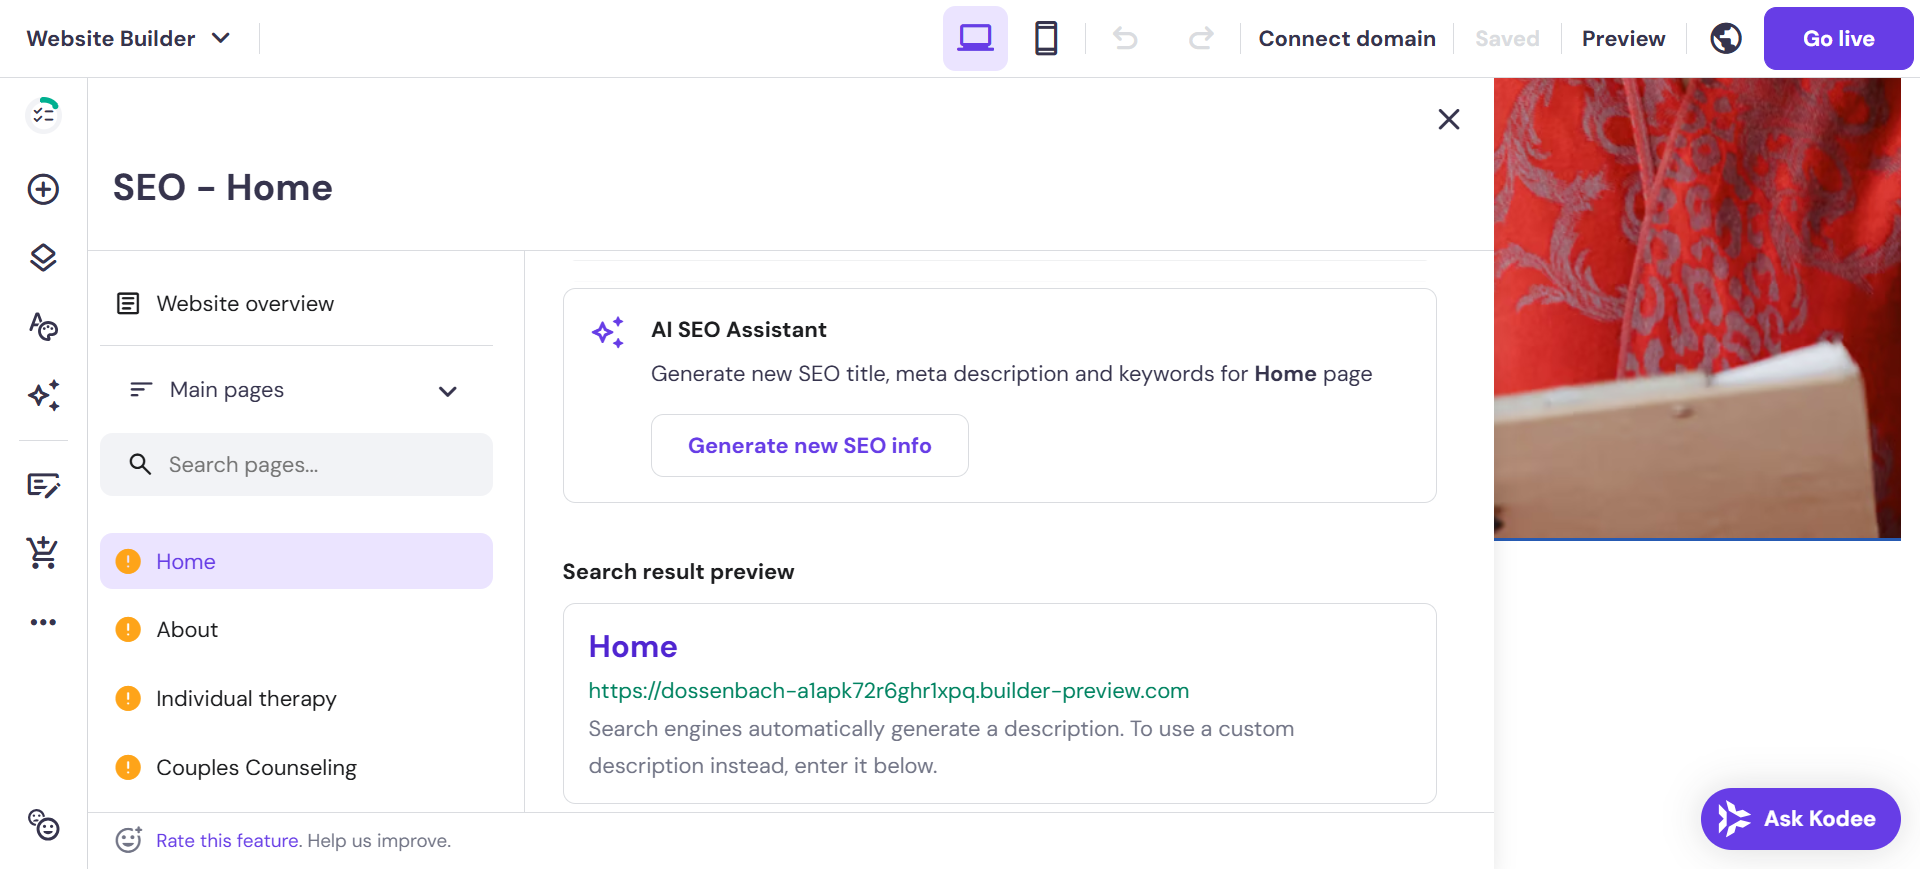Select the Couples Counseling page
The width and height of the screenshot is (1920, 869).
coord(296,767)
